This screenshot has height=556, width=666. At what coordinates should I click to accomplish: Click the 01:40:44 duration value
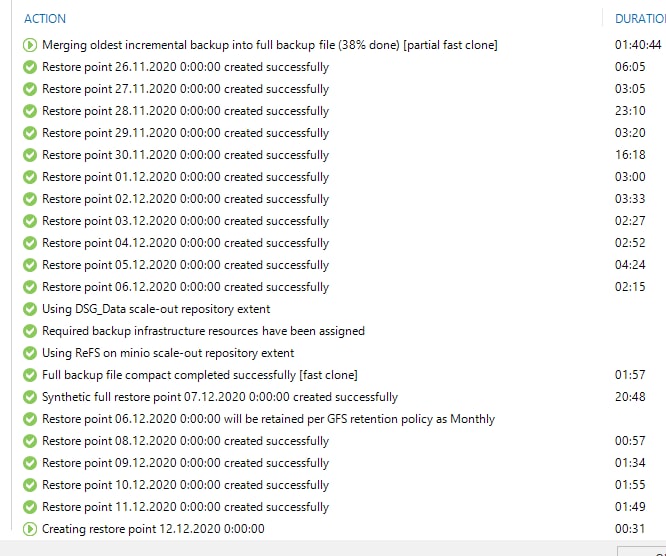638,45
